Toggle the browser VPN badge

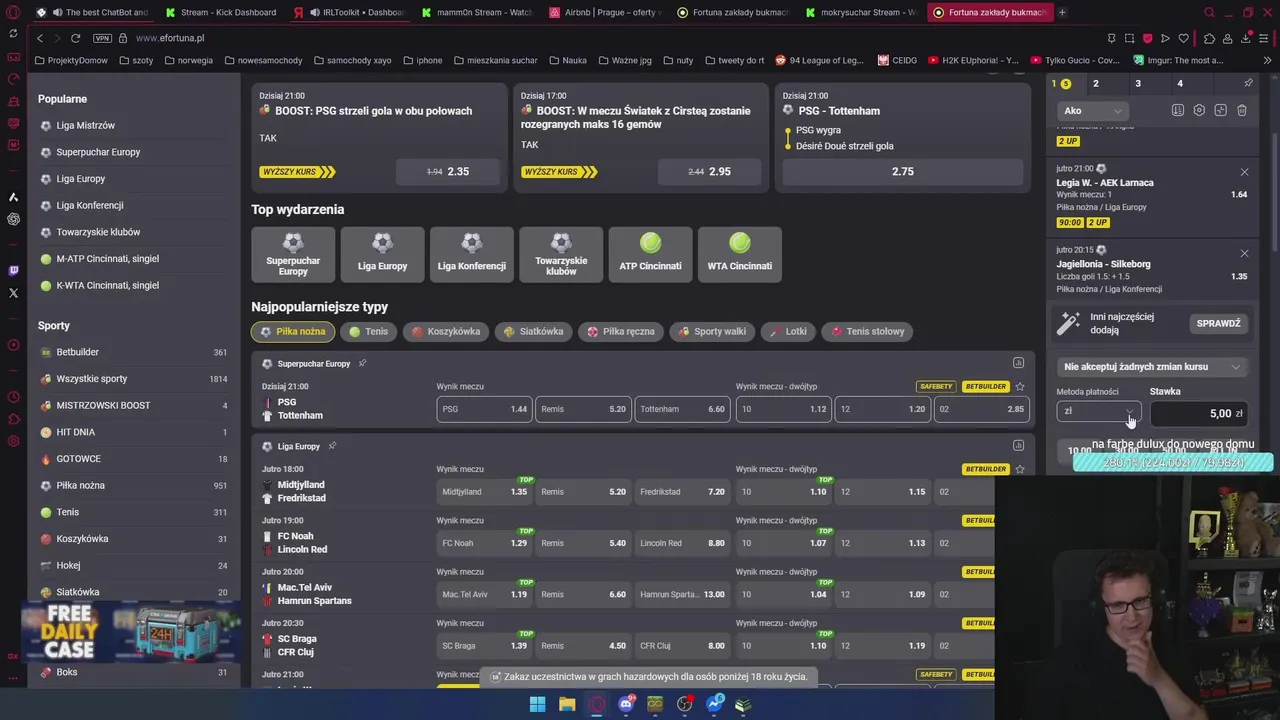coord(102,38)
